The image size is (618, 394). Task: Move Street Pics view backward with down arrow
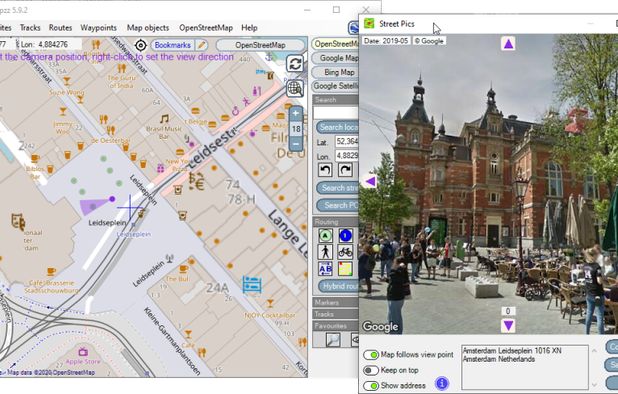pyautogui.click(x=508, y=325)
